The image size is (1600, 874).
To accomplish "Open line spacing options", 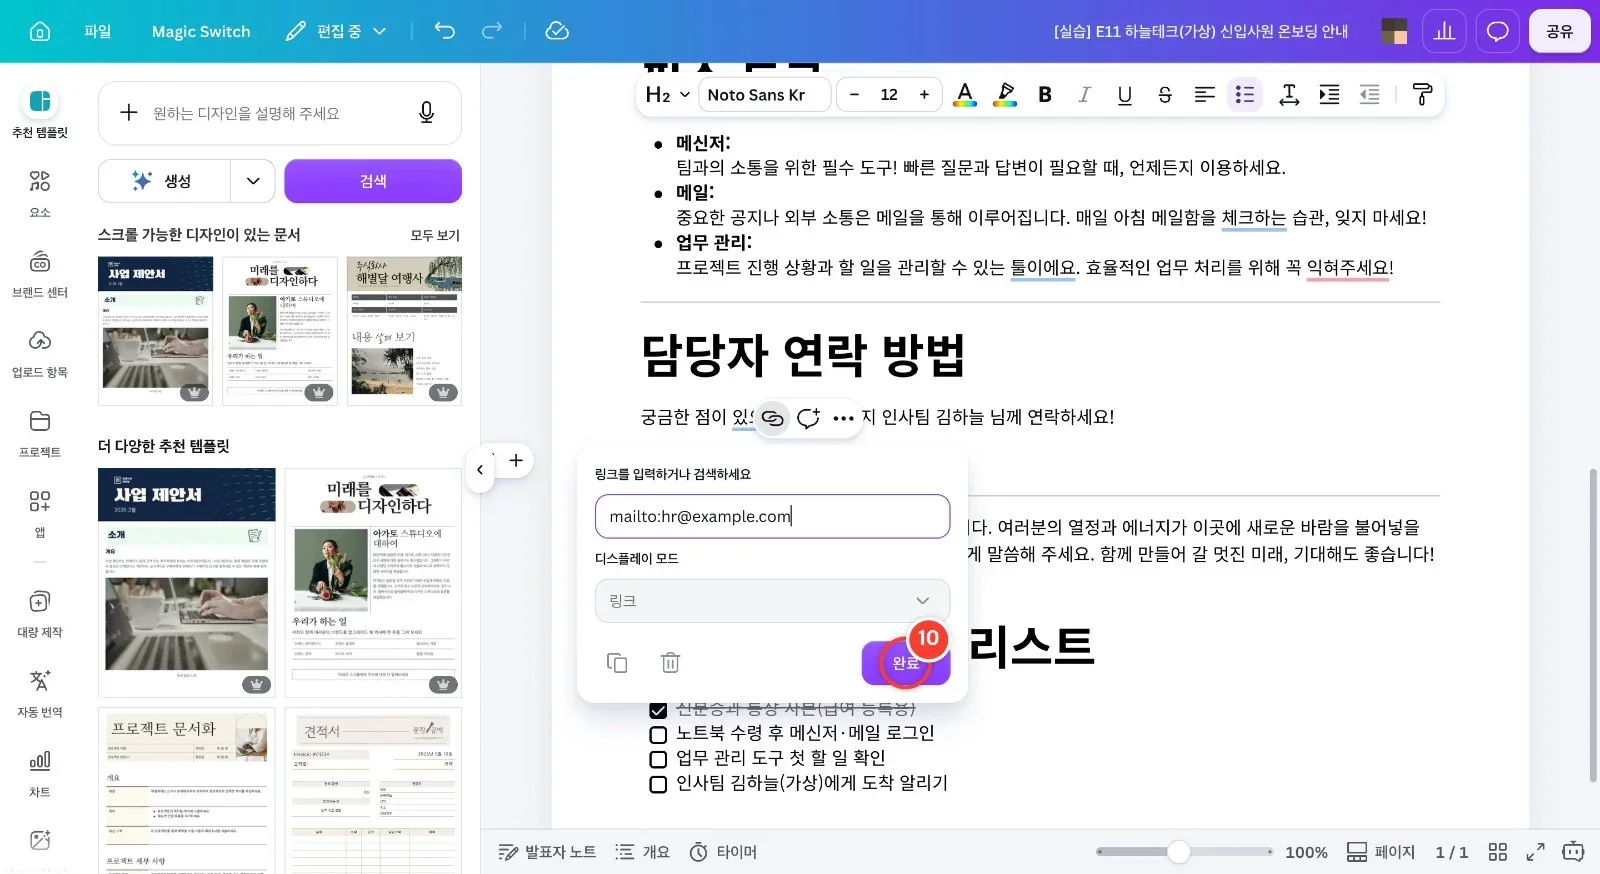I will [1289, 94].
